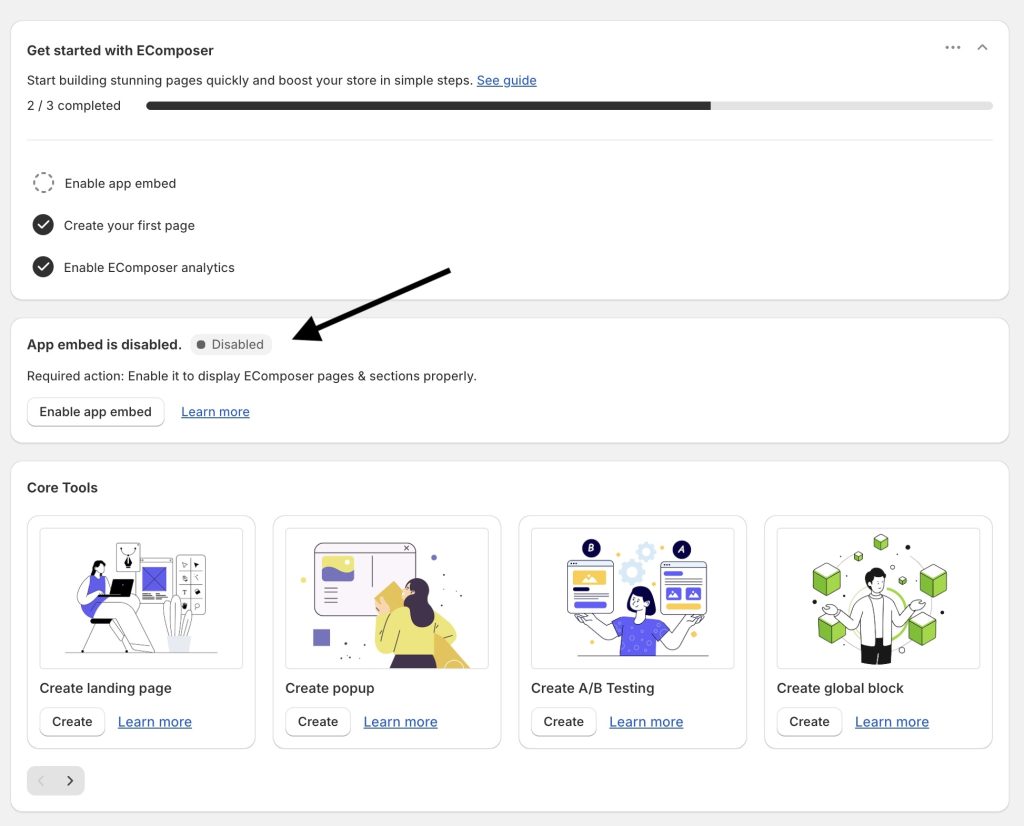
Task: Click the onboarding progress bar
Action: [569, 105]
